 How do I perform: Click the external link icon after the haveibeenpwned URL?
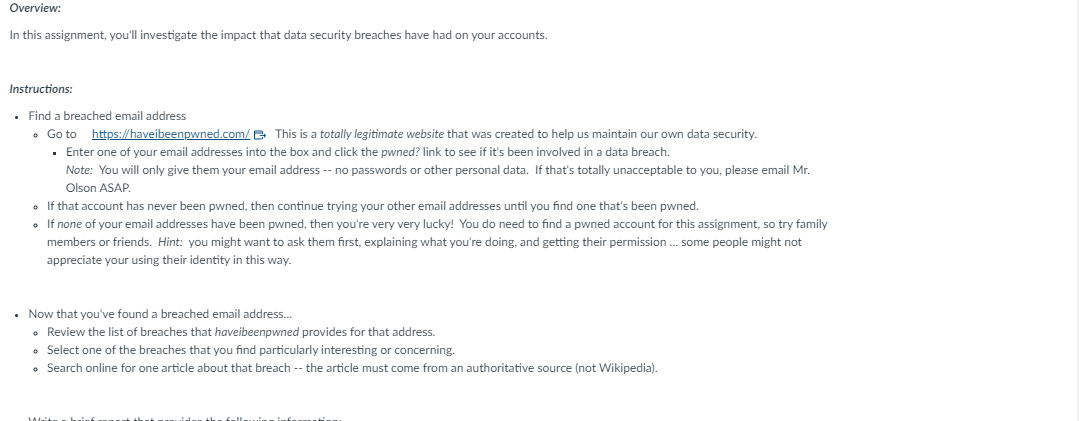[259, 135]
